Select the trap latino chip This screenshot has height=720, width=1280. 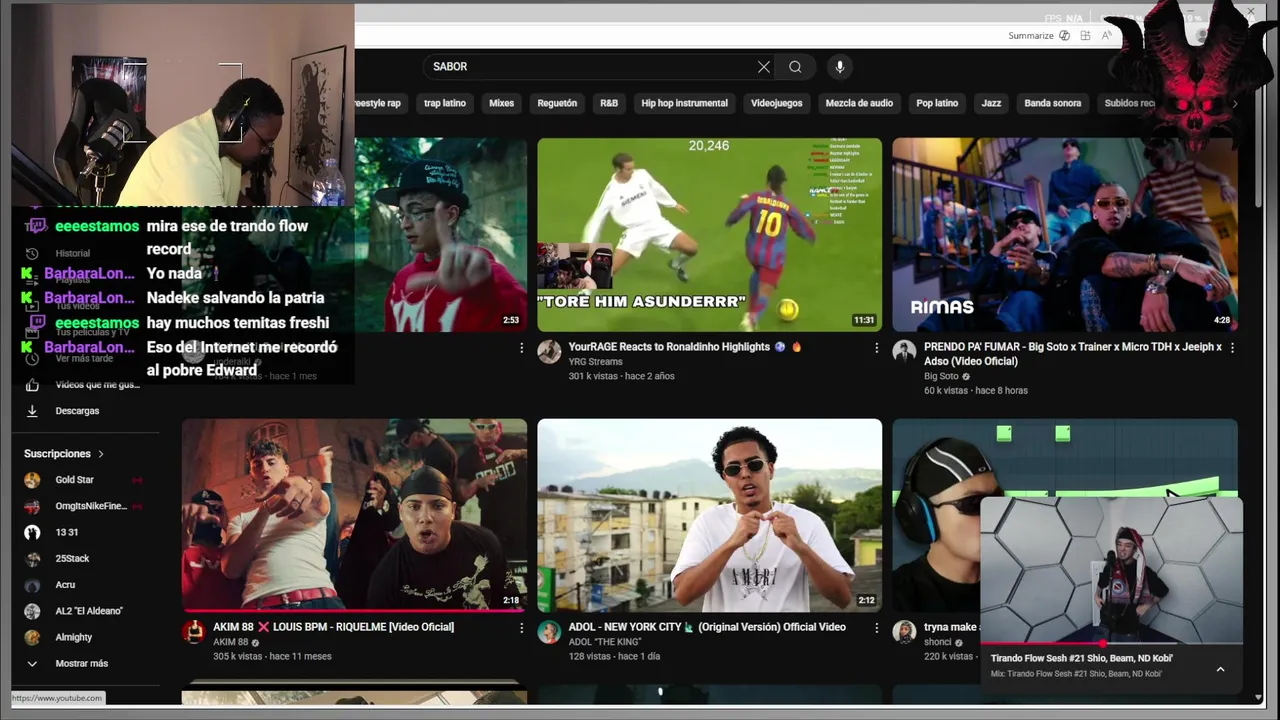pyautogui.click(x=445, y=103)
